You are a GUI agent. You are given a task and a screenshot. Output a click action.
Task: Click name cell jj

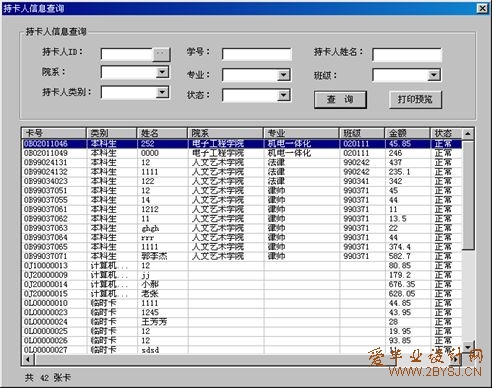tap(146, 275)
